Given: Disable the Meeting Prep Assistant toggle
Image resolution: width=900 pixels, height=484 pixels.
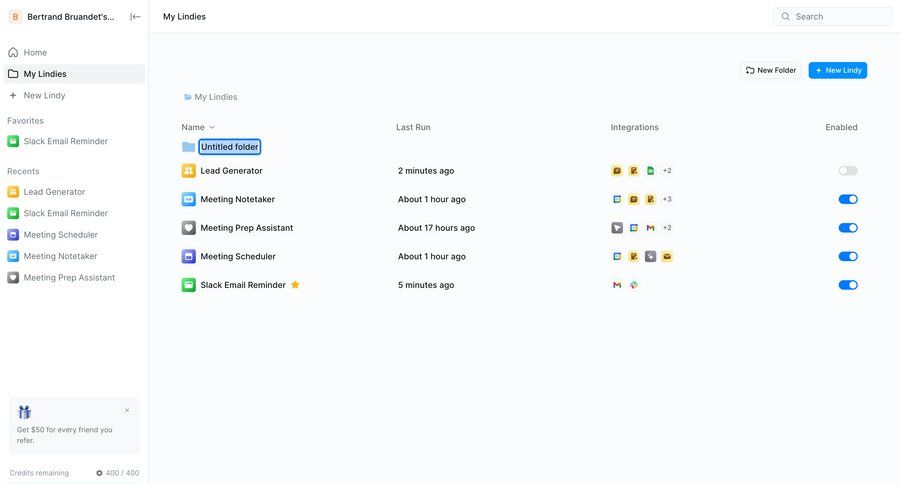Looking at the screenshot, I should [x=848, y=228].
